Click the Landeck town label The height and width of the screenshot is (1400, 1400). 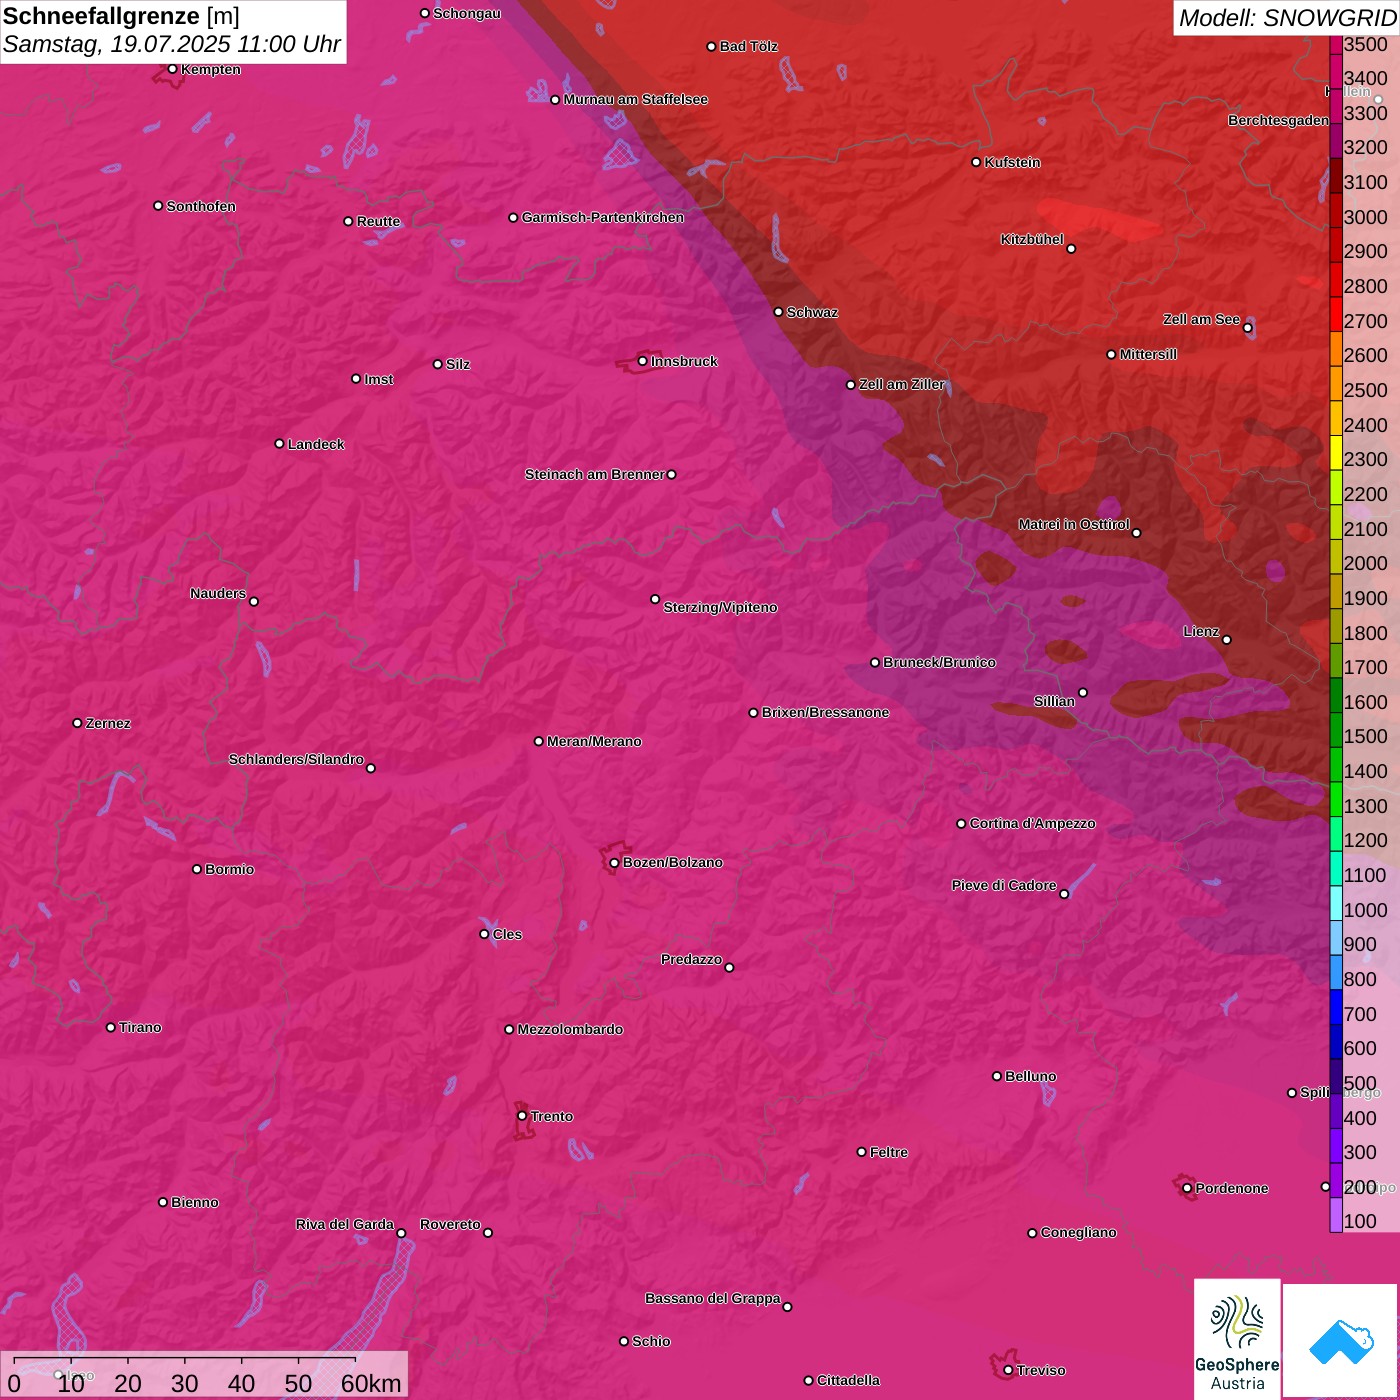[x=316, y=444]
